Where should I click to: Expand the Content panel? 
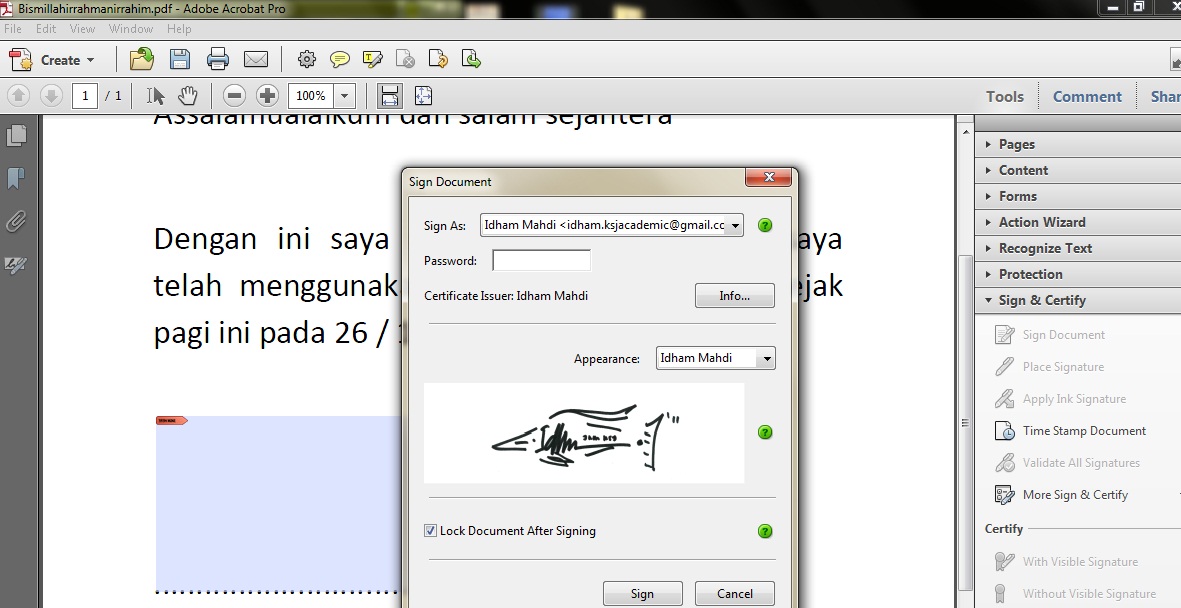click(x=1078, y=170)
